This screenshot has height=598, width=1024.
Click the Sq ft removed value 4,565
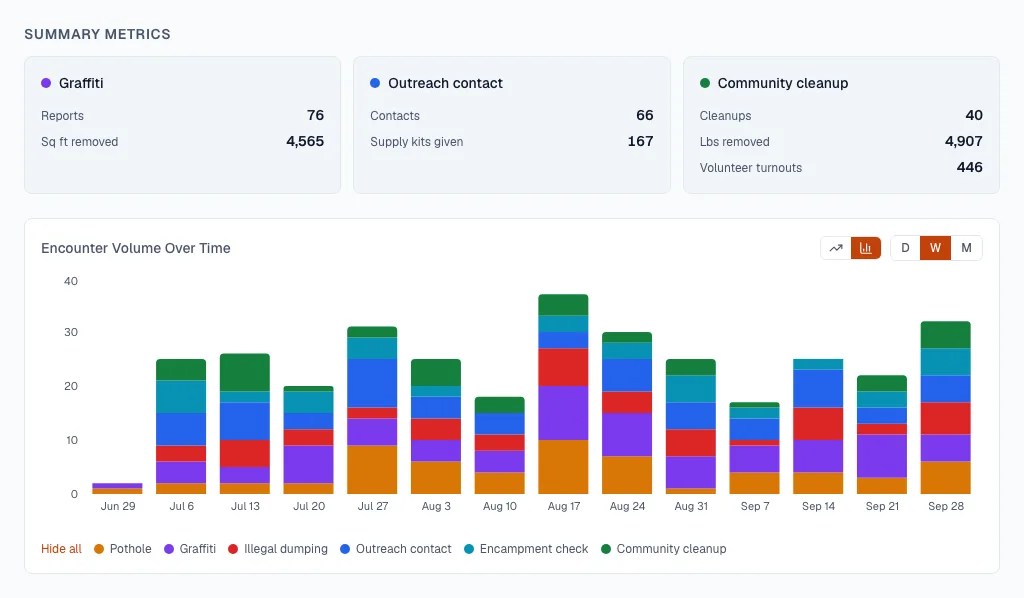(305, 142)
